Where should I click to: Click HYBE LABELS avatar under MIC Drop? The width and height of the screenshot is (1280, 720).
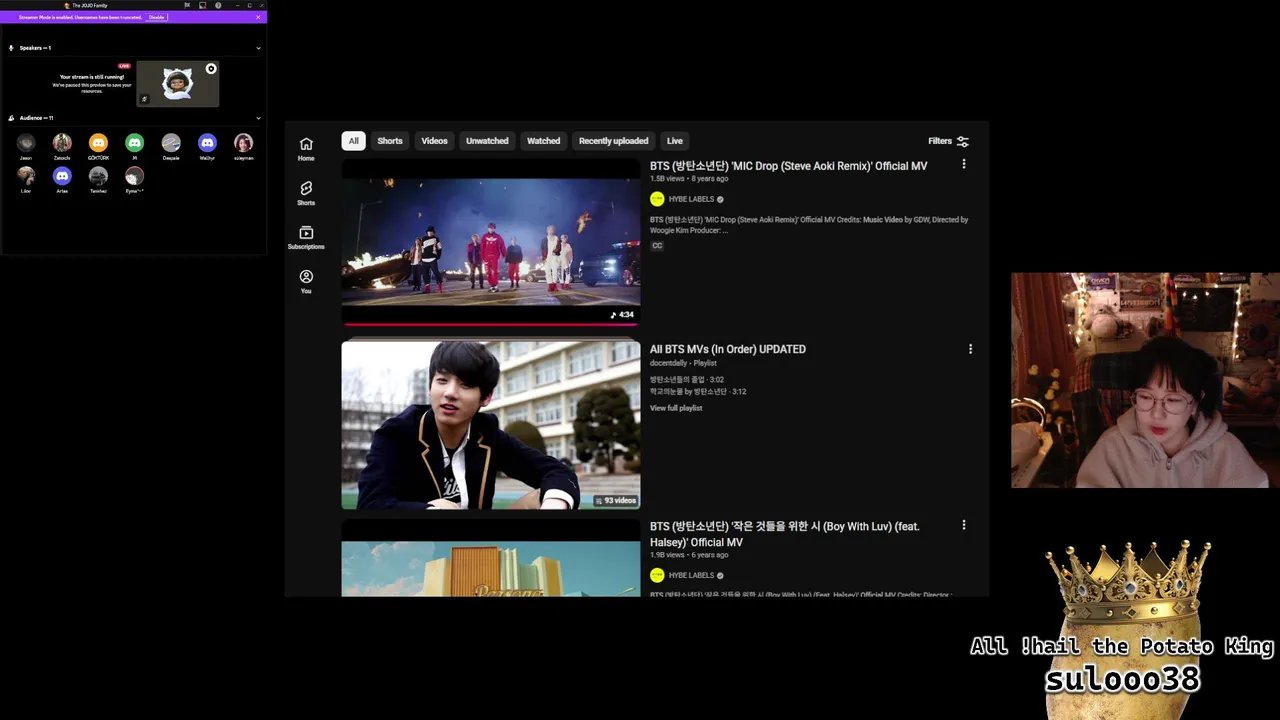pyautogui.click(x=657, y=199)
